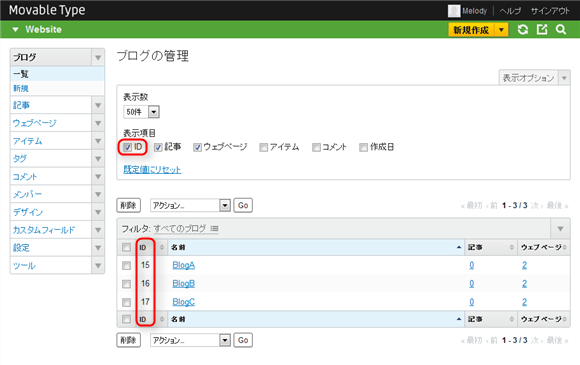Uncheck the ウェブページ display checkbox
This screenshot has width=580, height=365.
(x=197, y=147)
